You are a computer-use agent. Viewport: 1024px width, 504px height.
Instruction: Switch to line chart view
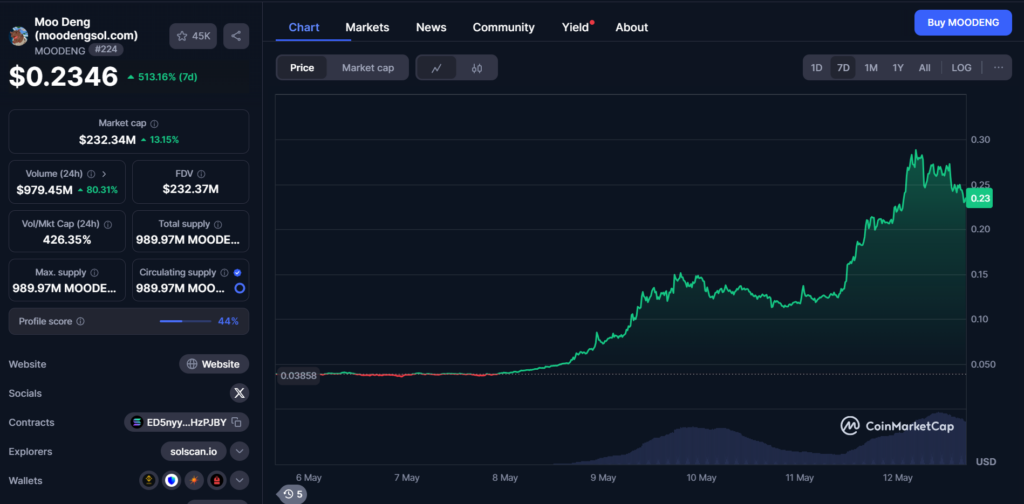click(436, 68)
